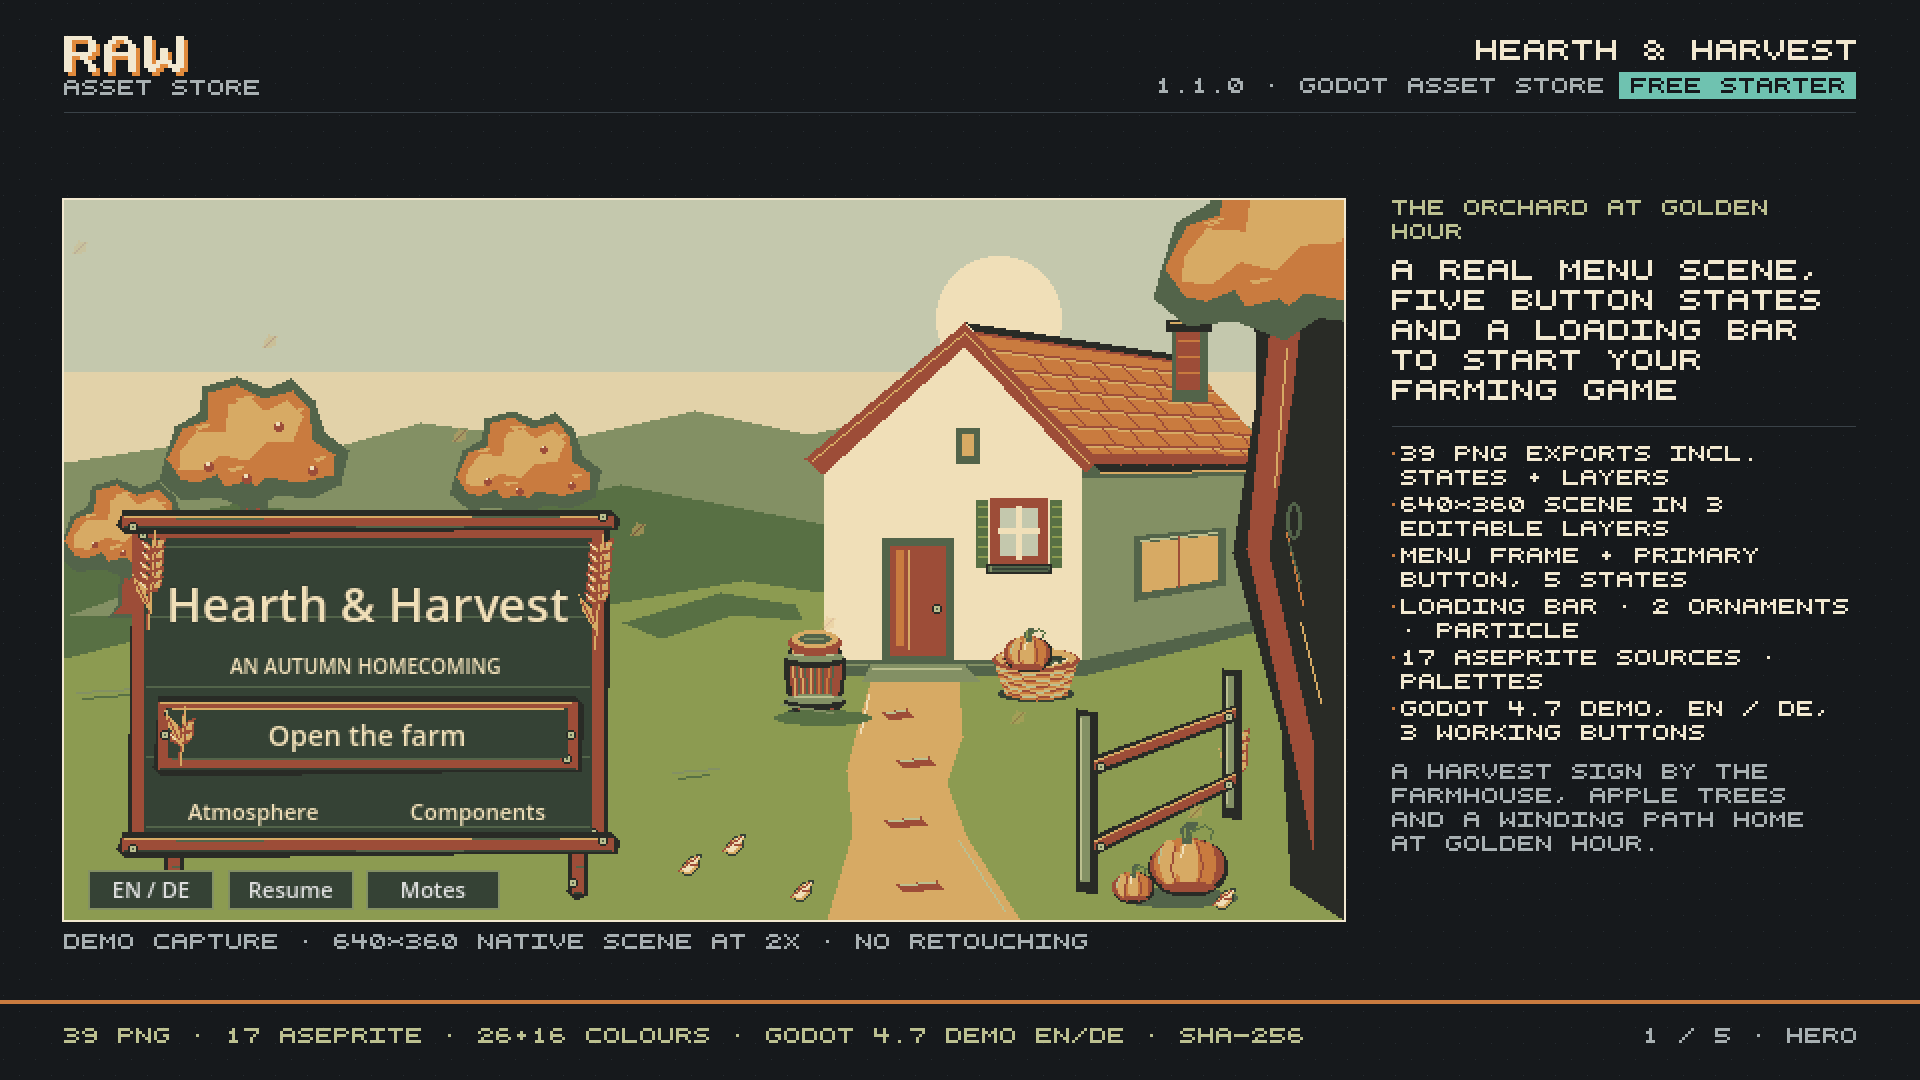Image resolution: width=1920 pixels, height=1080 pixels.
Task: Click the brick chimney on the farmhouse roof
Action: click(1188, 359)
